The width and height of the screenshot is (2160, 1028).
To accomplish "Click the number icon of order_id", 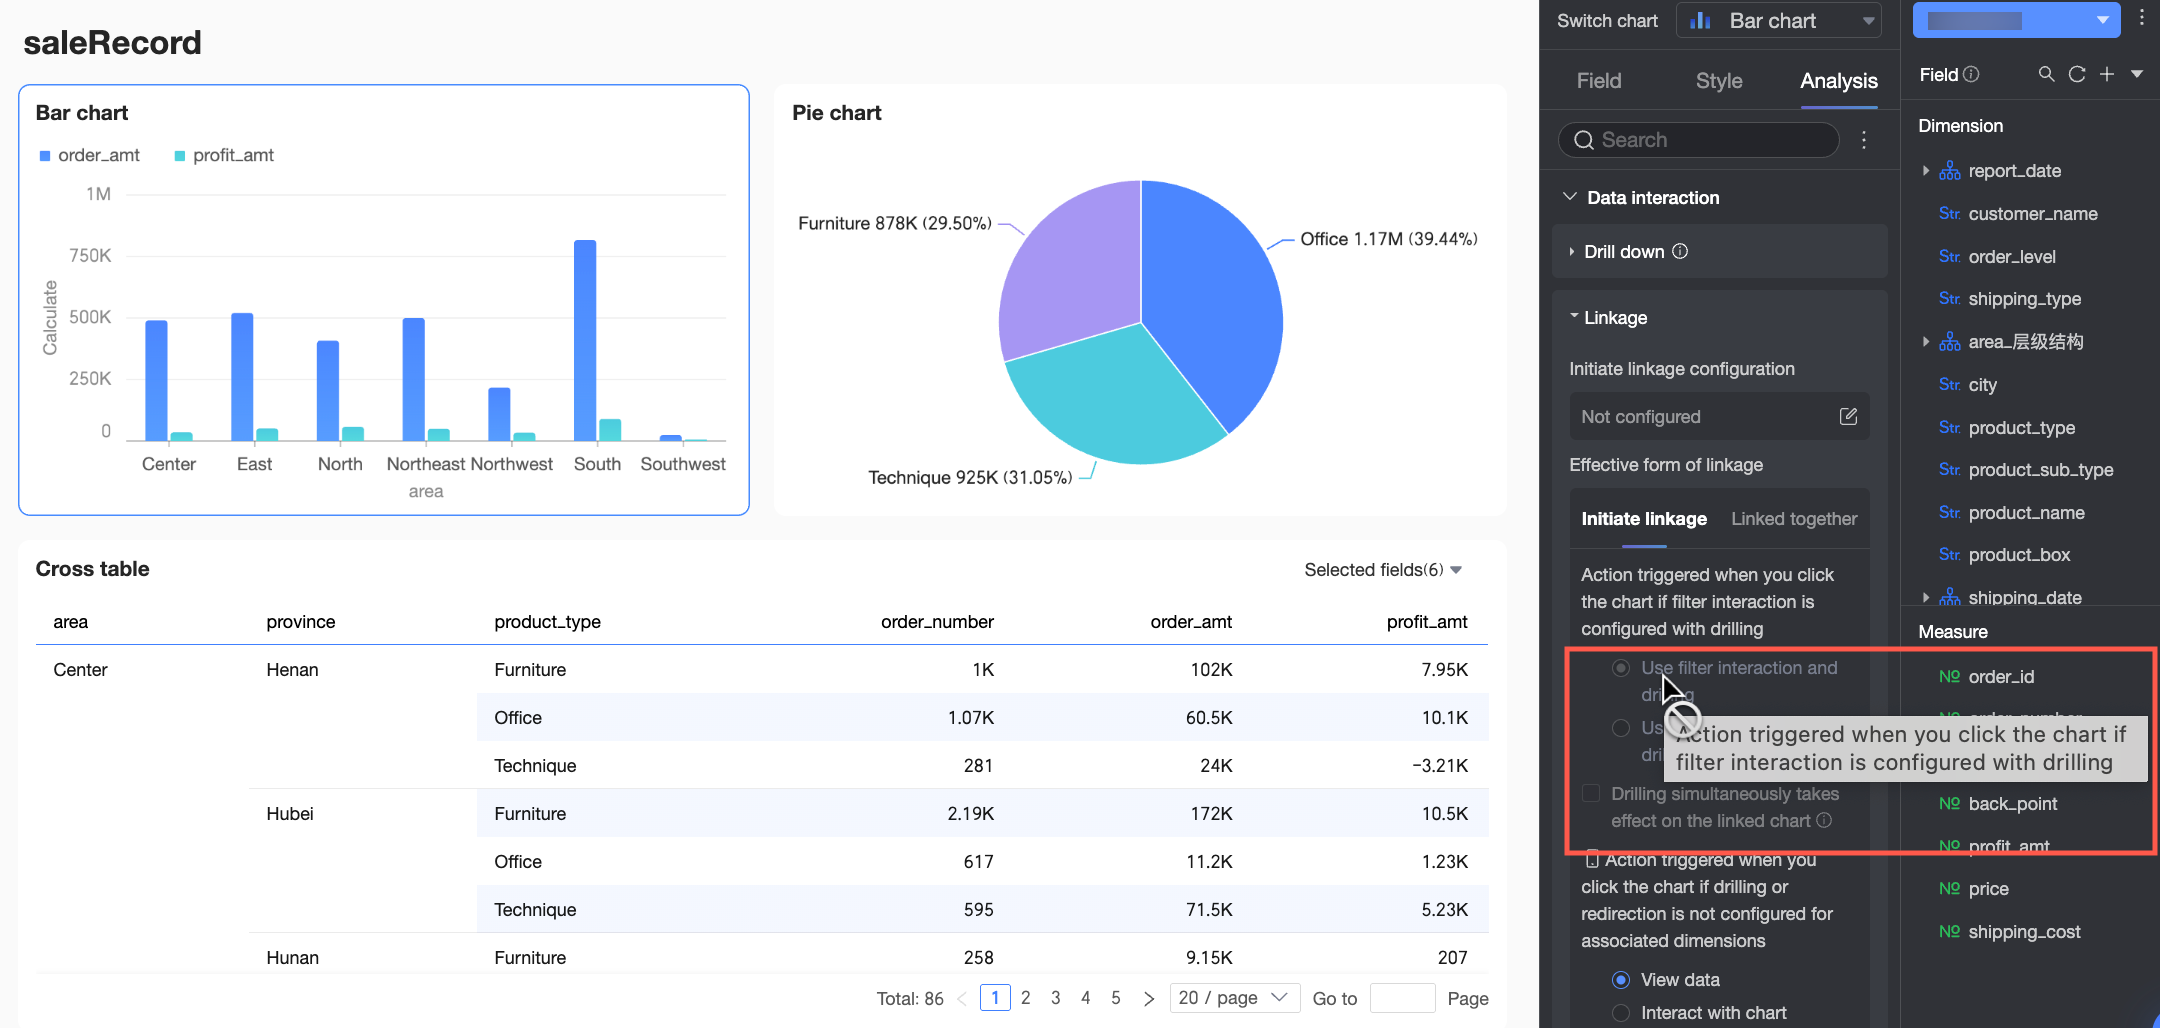I will point(1949,676).
